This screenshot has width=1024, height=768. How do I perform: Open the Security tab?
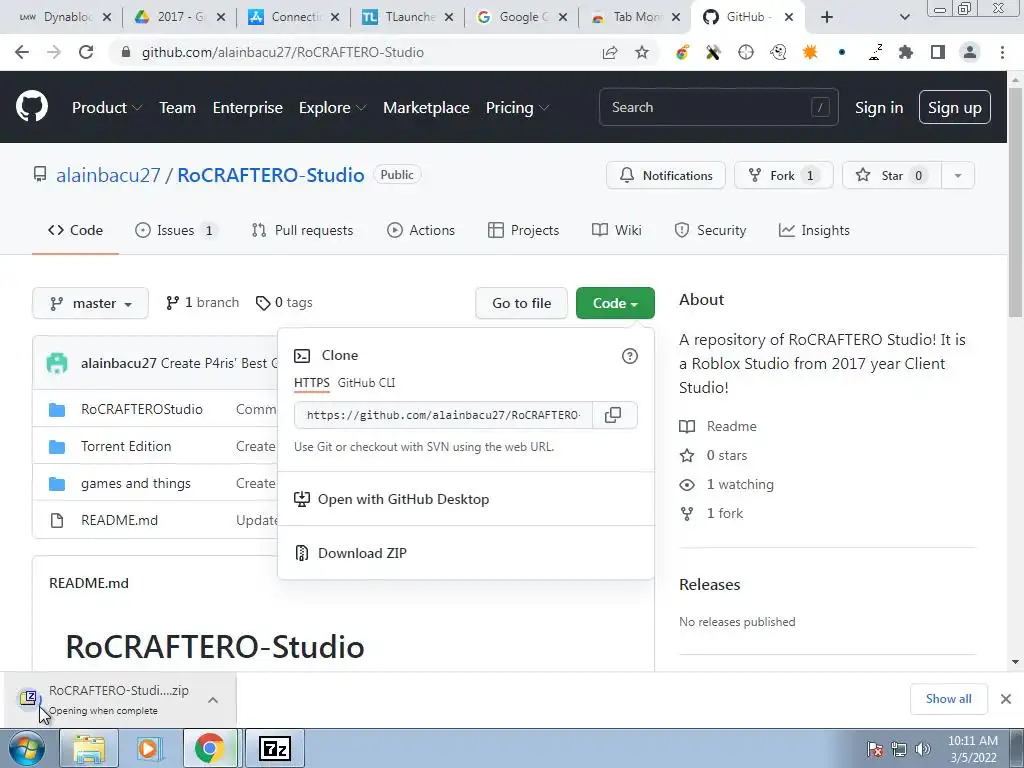pos(710,231)
